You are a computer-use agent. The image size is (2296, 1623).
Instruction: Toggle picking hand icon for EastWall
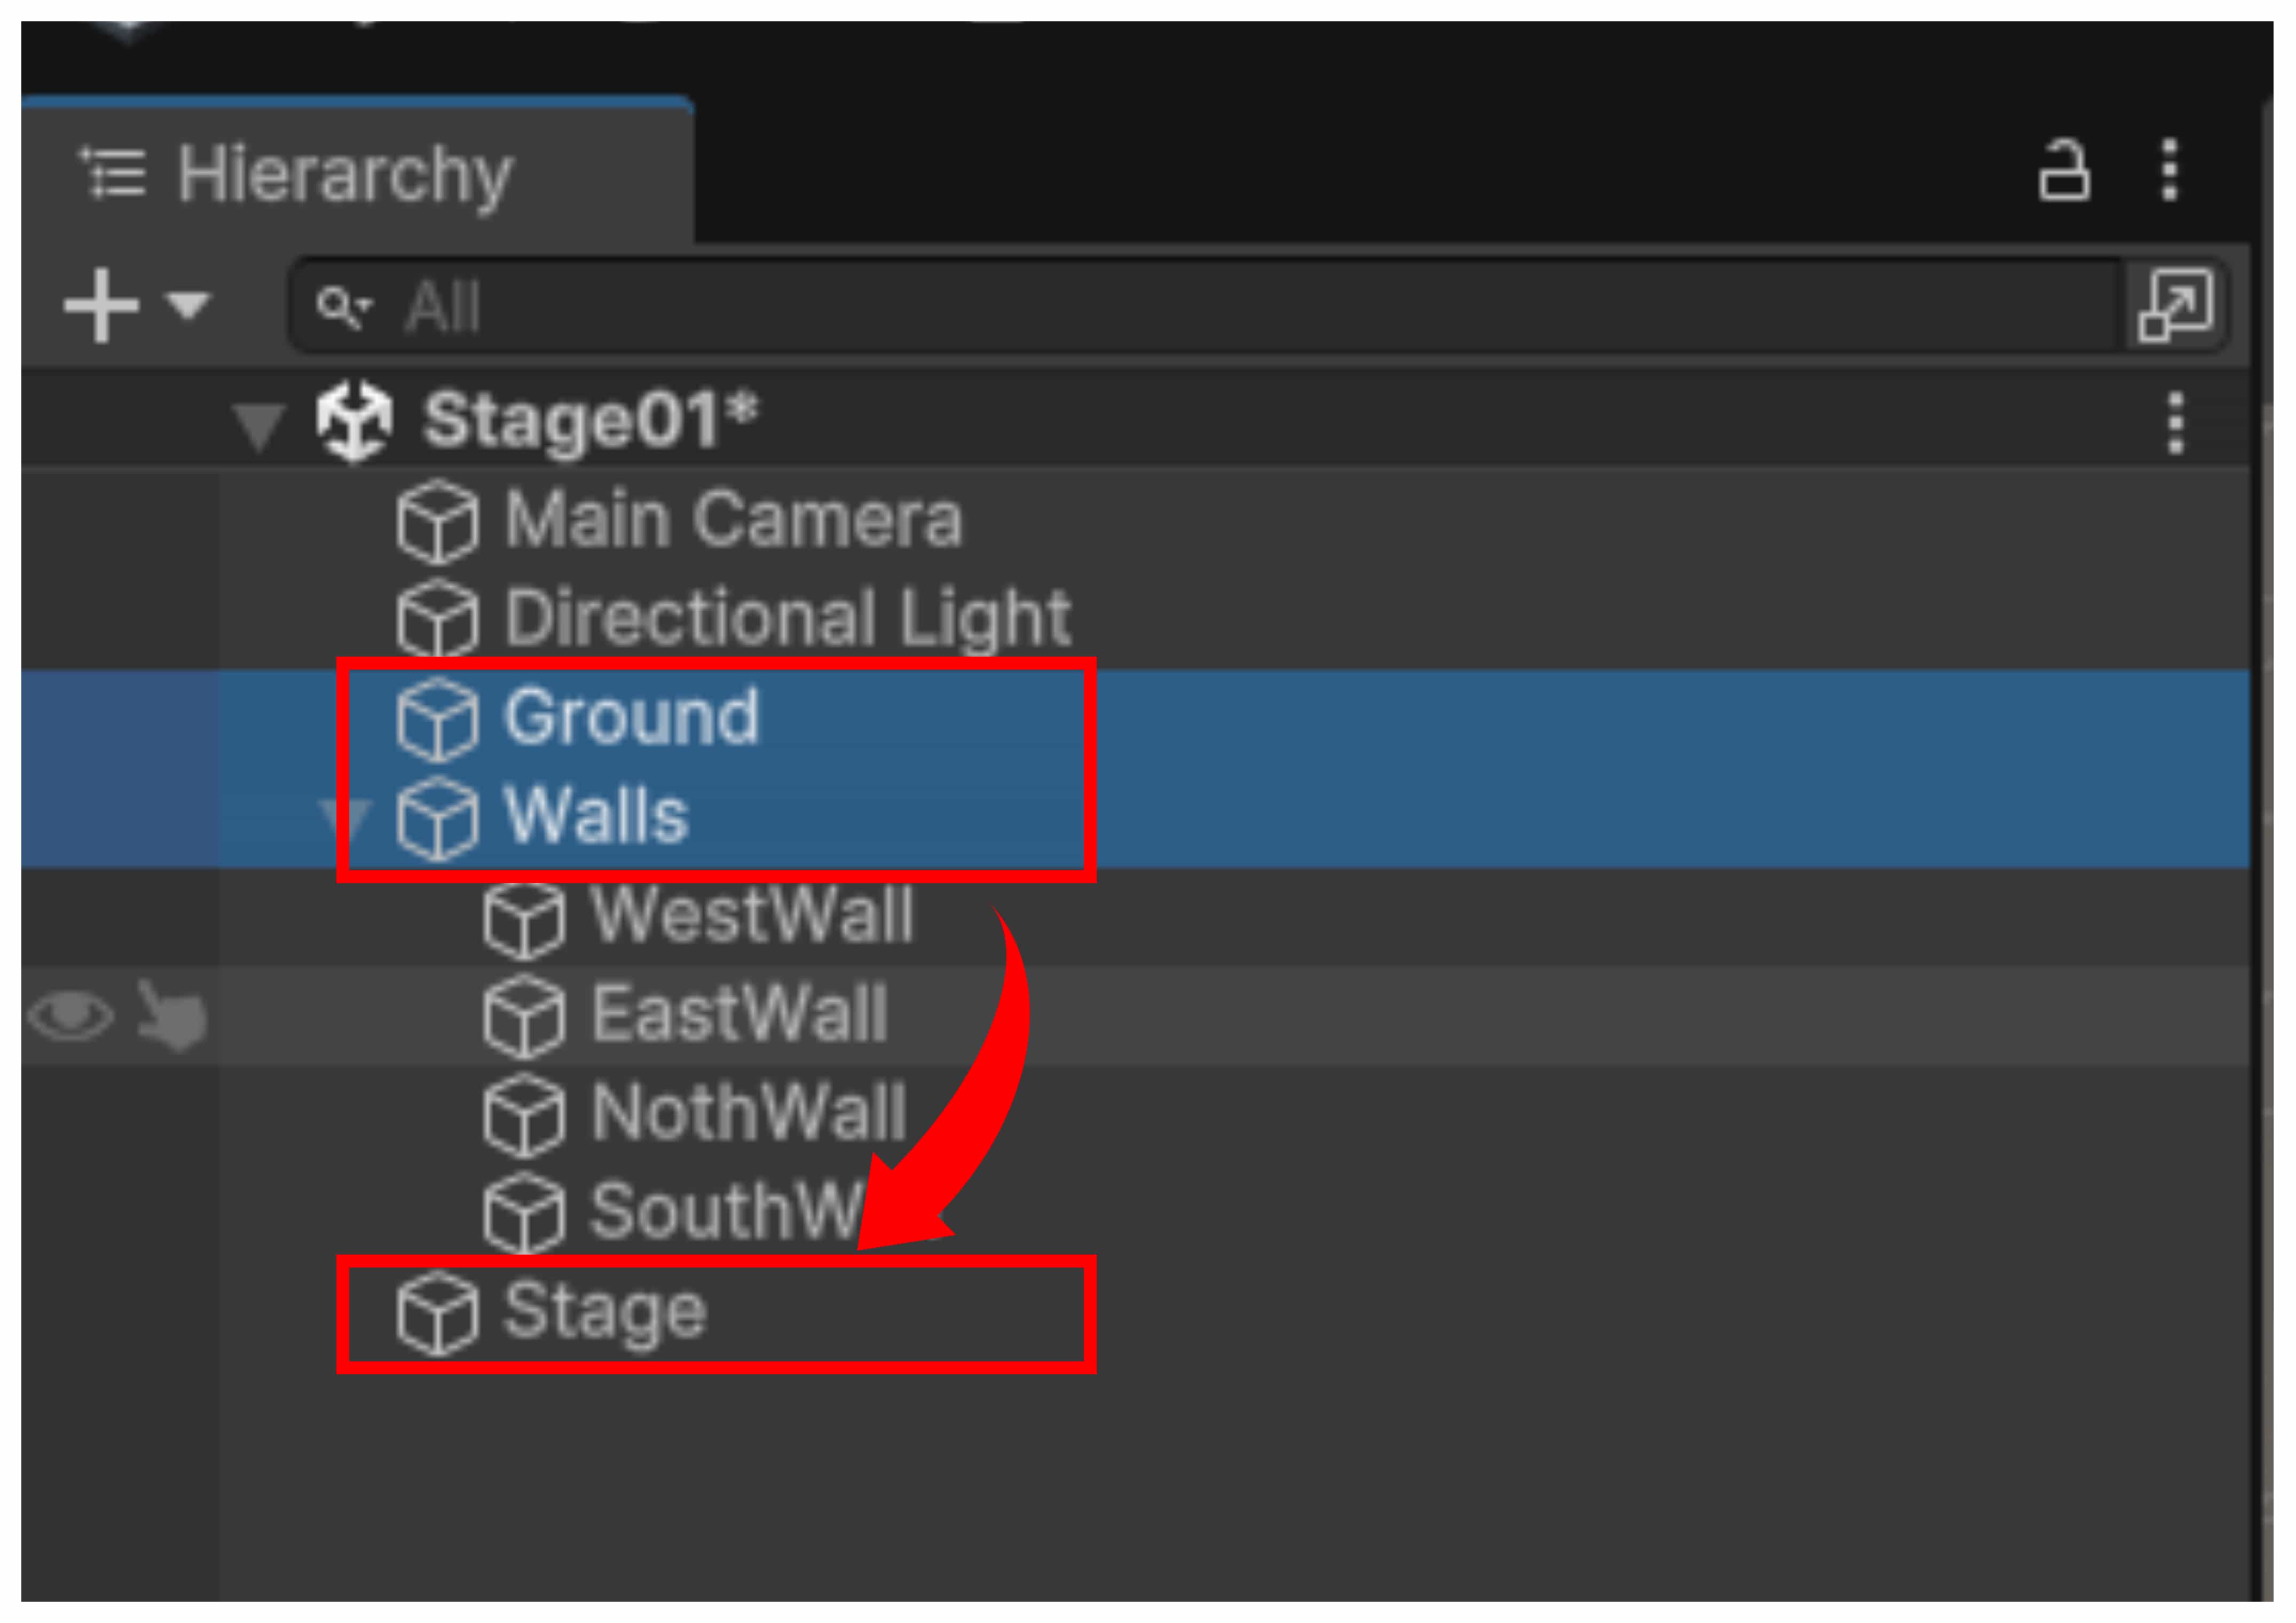[172, 1017]
